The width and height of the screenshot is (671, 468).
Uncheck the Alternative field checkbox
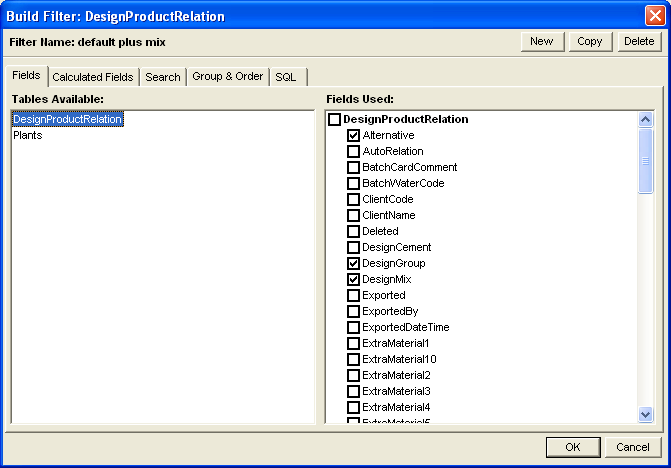point(353,135)
